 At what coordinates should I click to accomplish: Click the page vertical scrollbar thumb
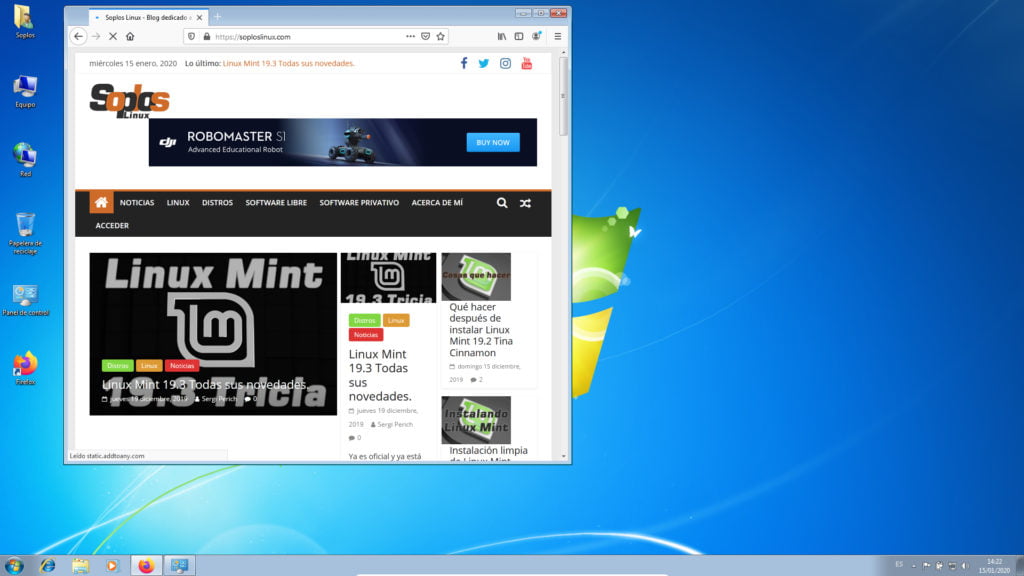(563, 96)
